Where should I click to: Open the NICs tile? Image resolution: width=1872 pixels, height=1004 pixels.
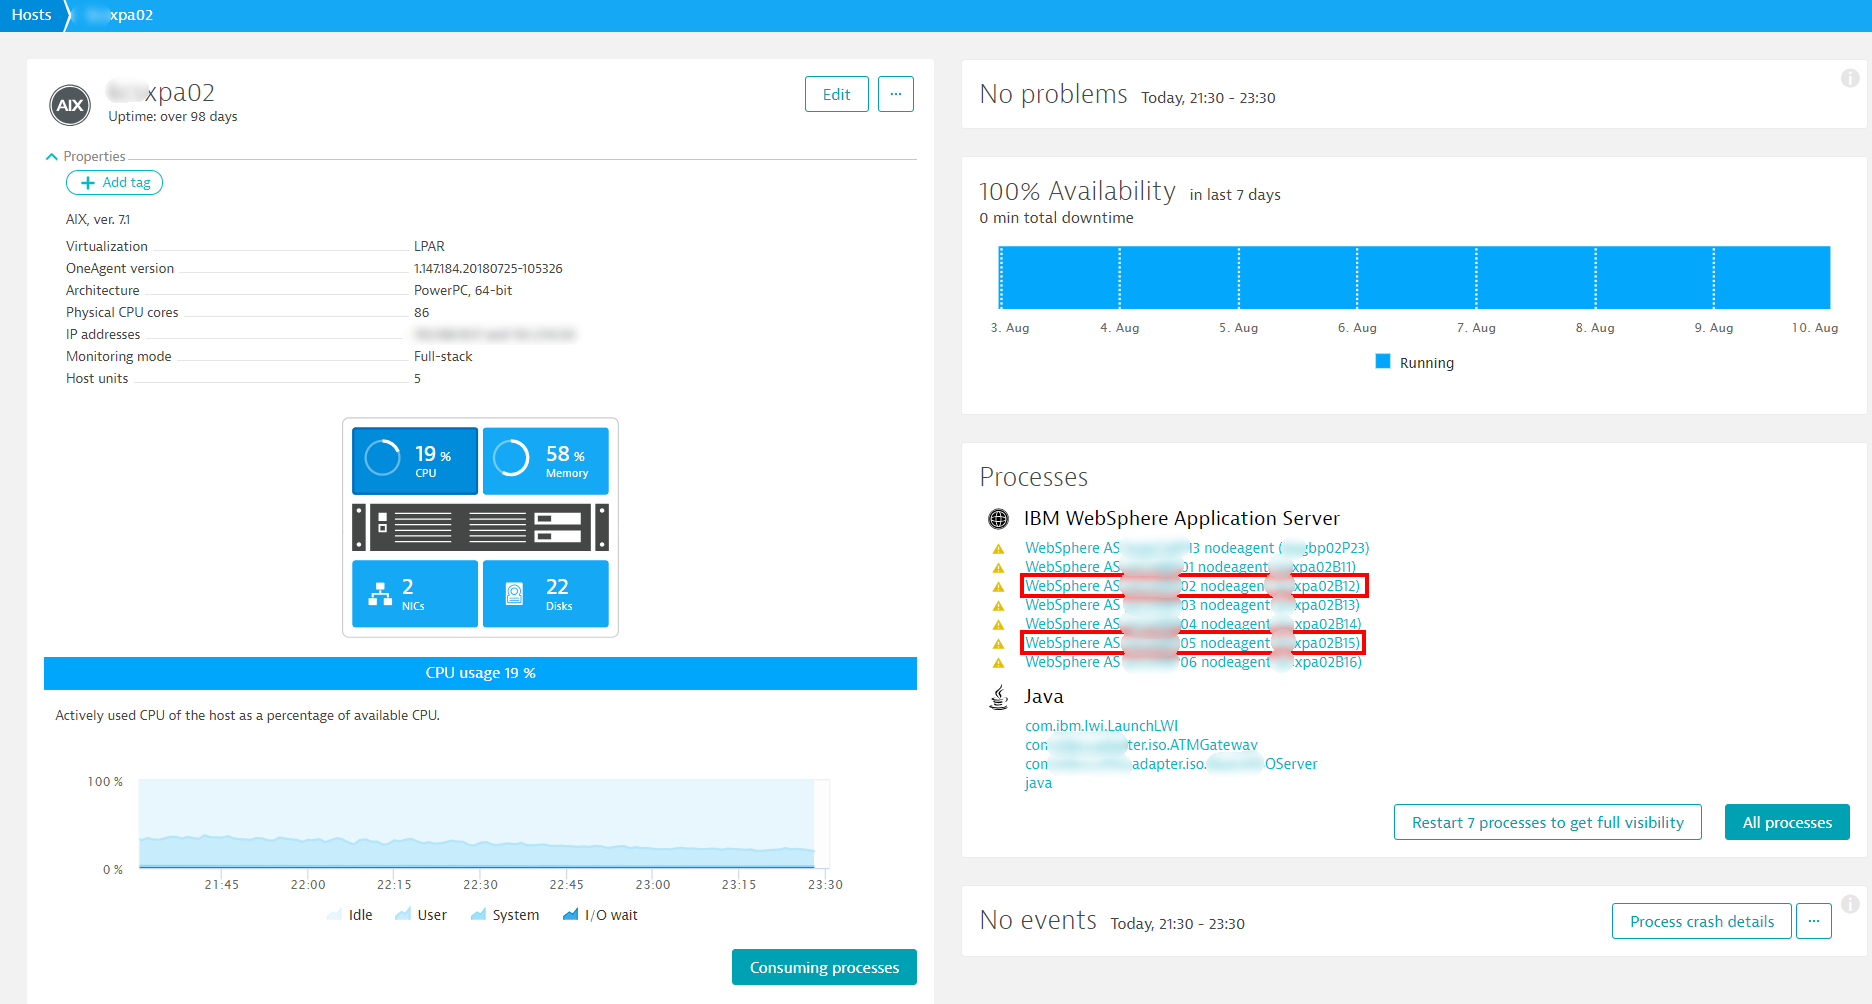click(x=415, y=593)
